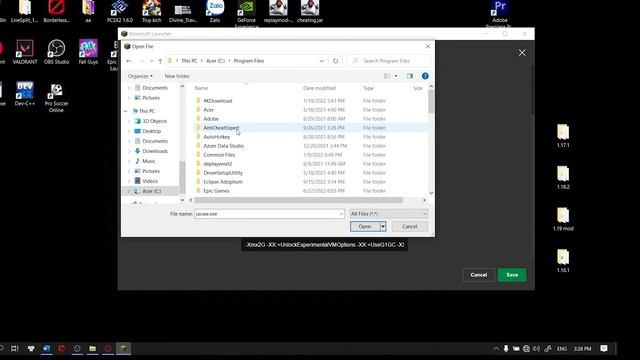The image size is (640, 360).
Task: Open the 1.18.2 folder on the desktop
Action: point(563,178)
